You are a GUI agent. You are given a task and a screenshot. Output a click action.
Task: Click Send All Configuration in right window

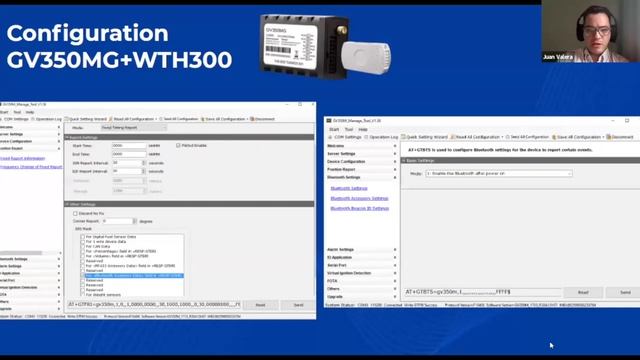[x=527, y=137]
